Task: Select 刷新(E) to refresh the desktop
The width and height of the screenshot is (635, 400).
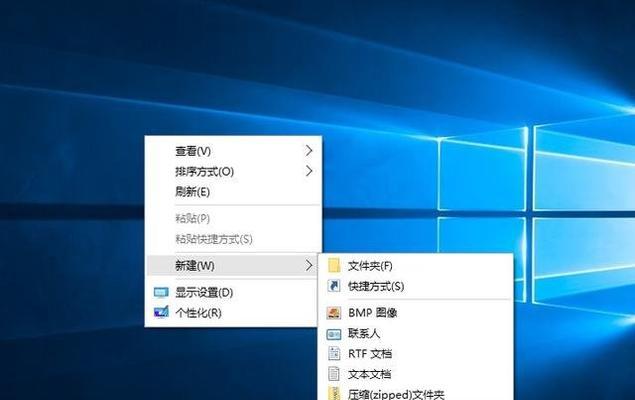Action: [233, 191]
